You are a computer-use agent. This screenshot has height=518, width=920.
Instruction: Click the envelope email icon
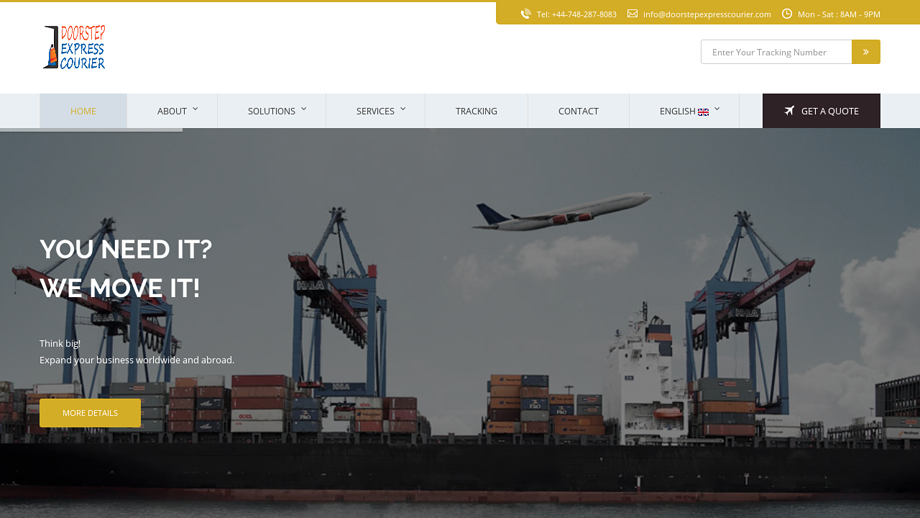tap(632, 13)
